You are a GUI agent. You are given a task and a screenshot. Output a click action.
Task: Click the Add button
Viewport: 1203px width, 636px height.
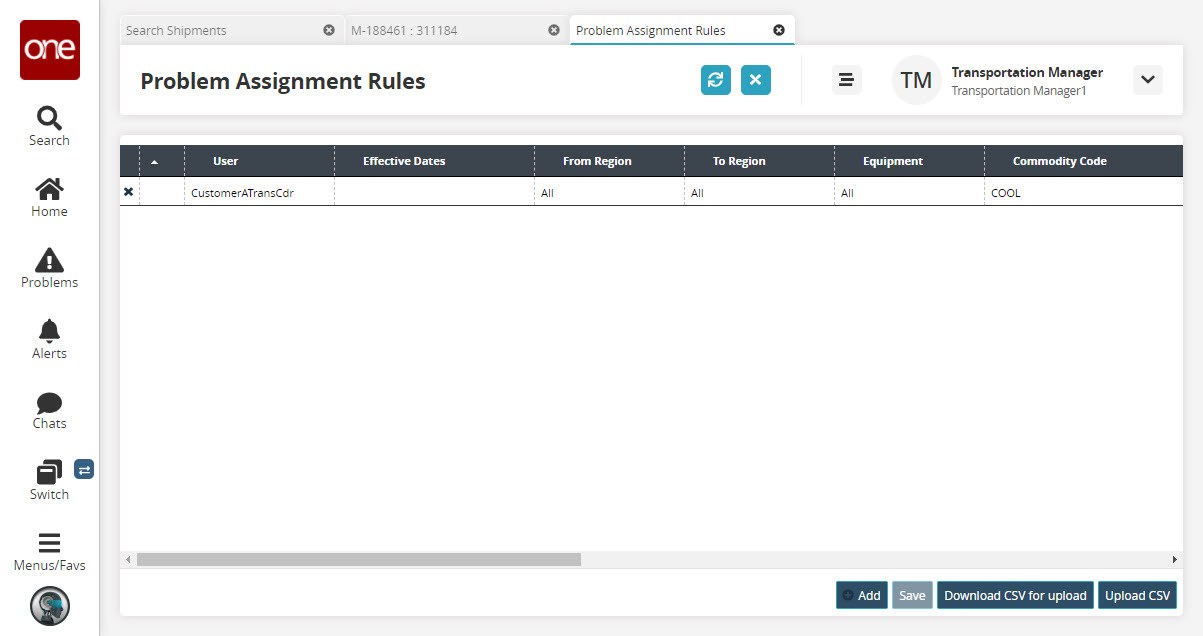tap(862, 595)
